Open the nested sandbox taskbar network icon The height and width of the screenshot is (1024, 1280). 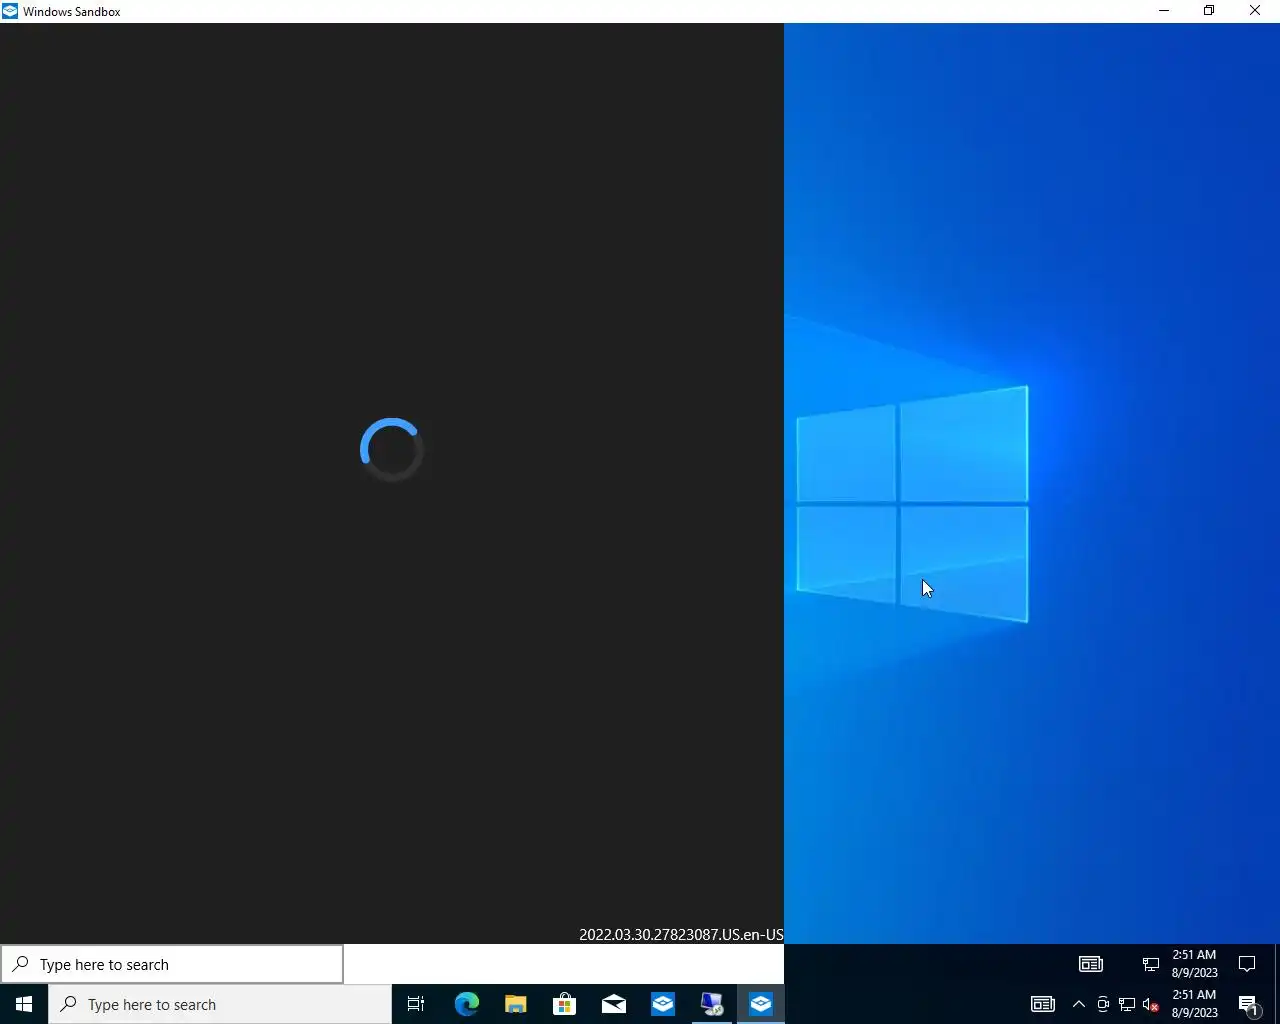[x=1150, y=964]
